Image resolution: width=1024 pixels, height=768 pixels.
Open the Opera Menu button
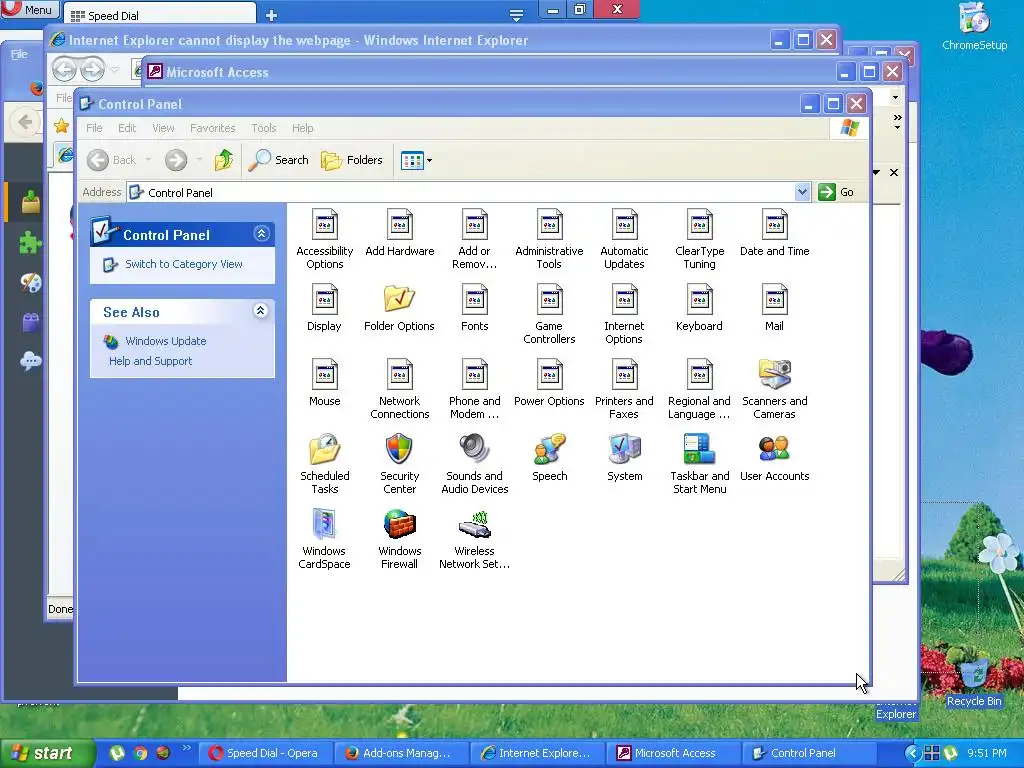pos(30,9)
